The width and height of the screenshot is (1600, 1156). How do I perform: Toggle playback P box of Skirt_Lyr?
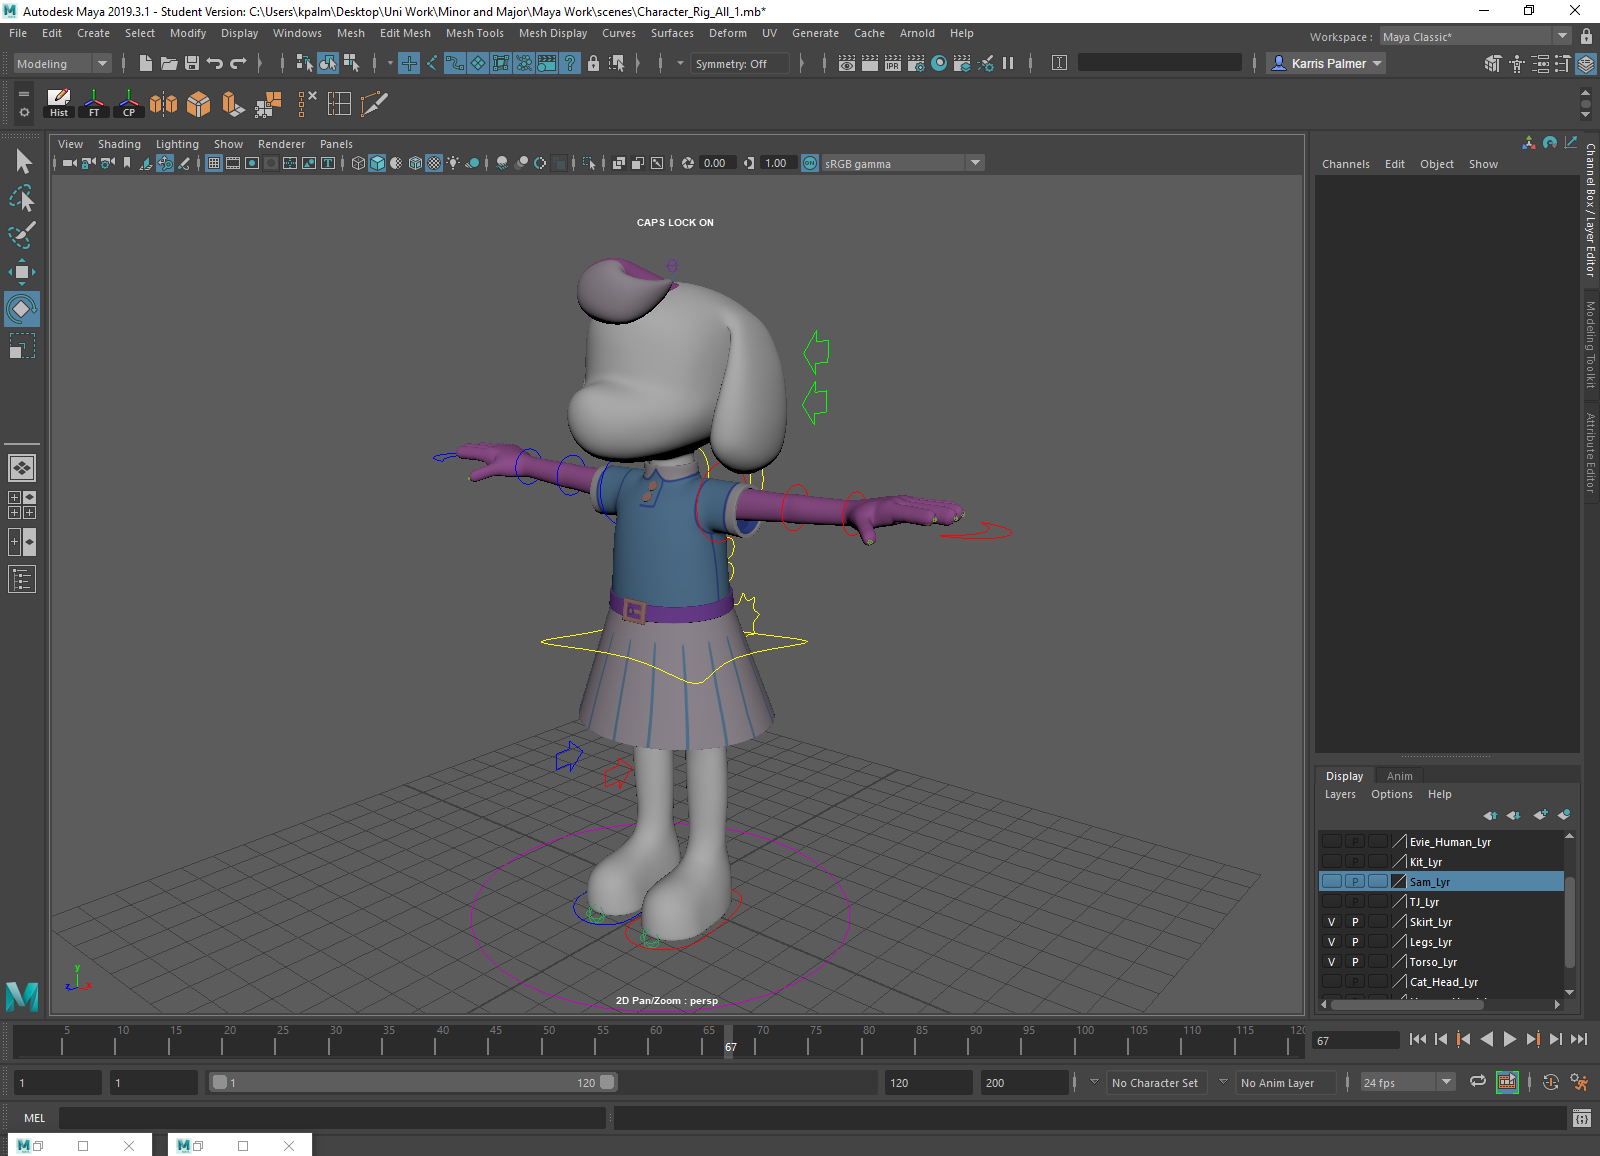1355,922
